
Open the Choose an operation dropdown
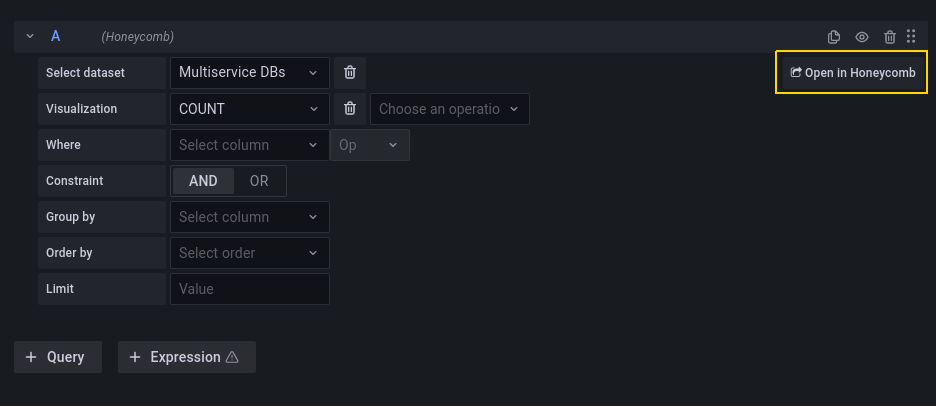coord(449,109)
